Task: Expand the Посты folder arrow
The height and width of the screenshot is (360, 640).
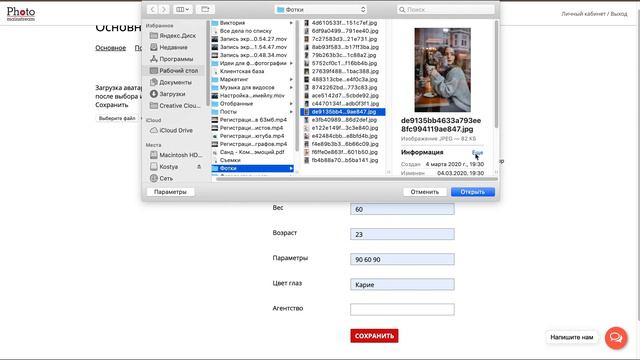Action: pos(291,111)
